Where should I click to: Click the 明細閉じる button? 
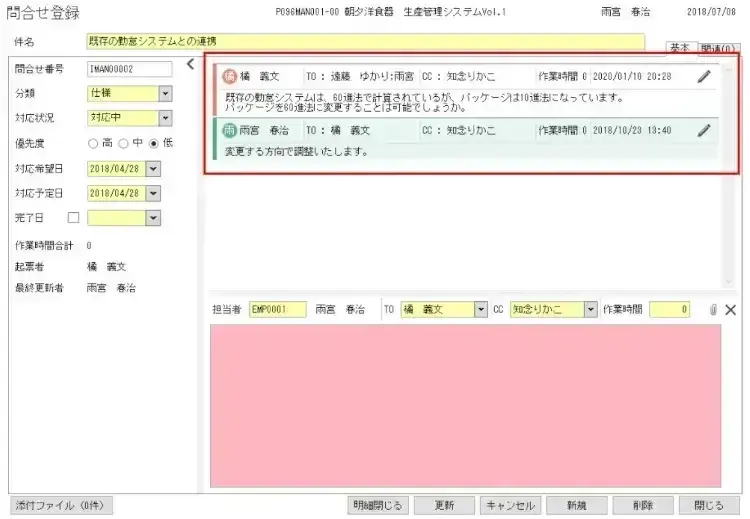point(378,505)
